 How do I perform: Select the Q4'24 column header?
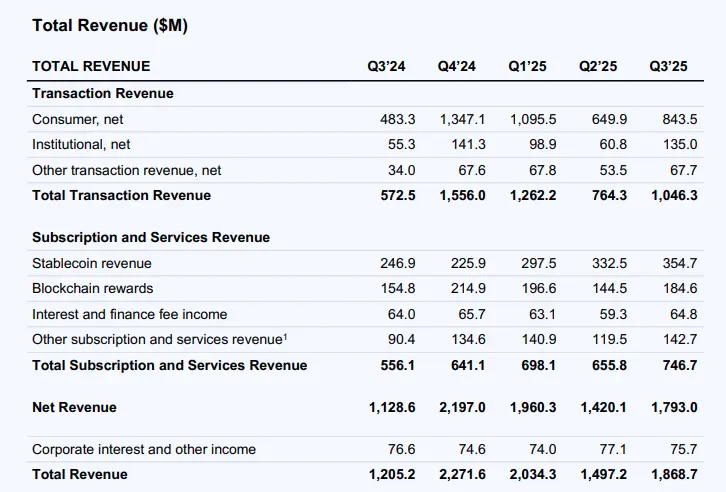457,67
